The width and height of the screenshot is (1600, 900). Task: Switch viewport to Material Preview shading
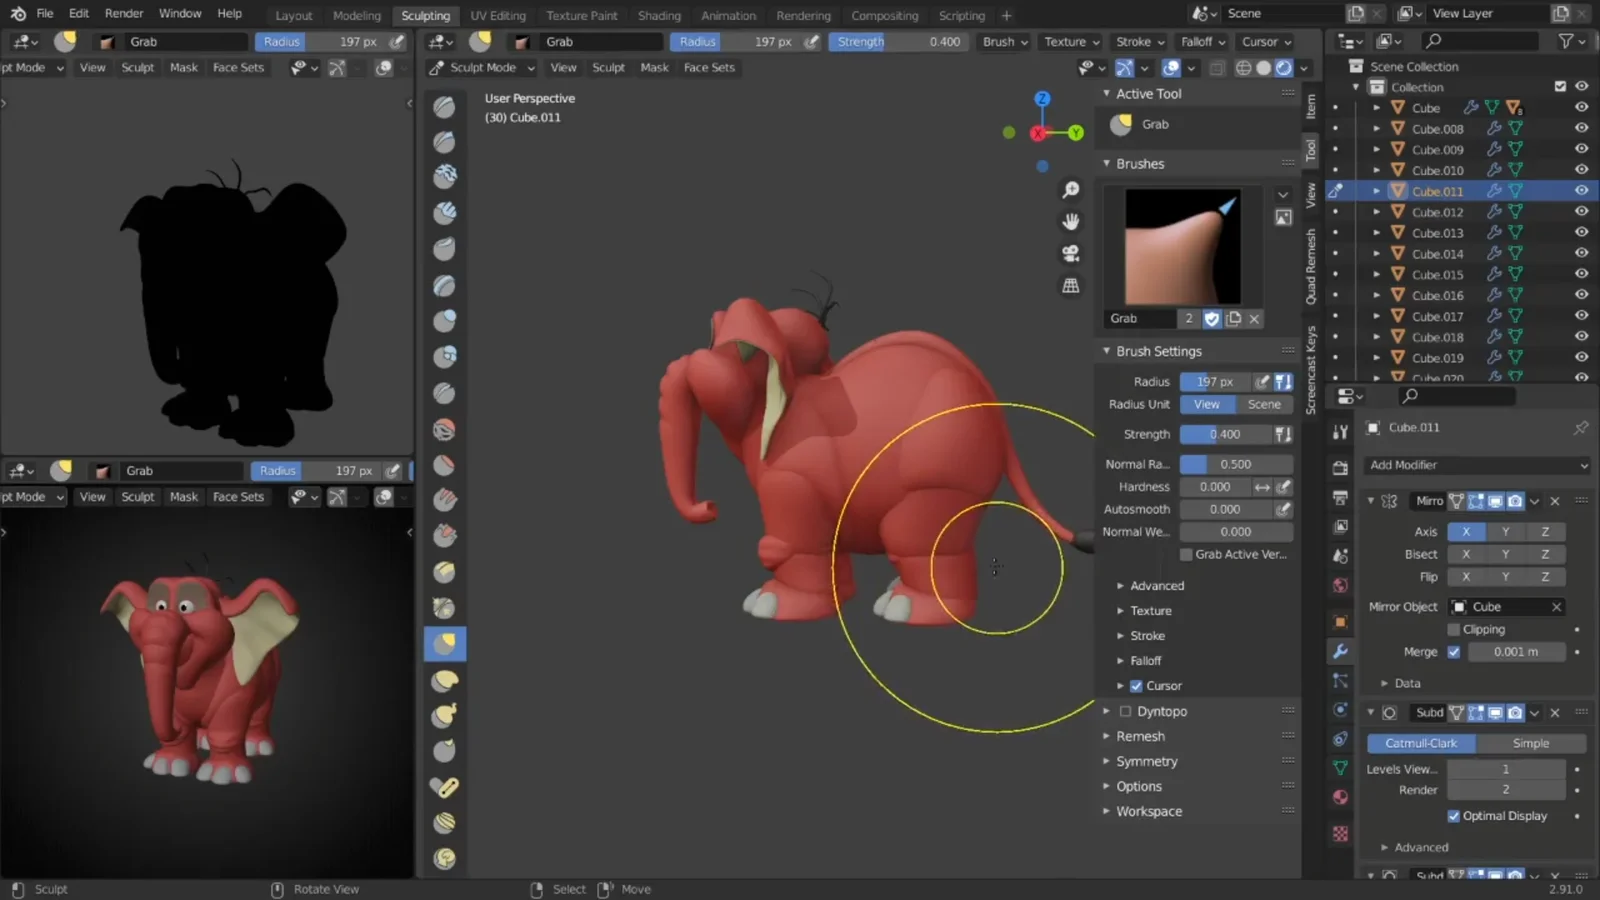(1283, 67)
